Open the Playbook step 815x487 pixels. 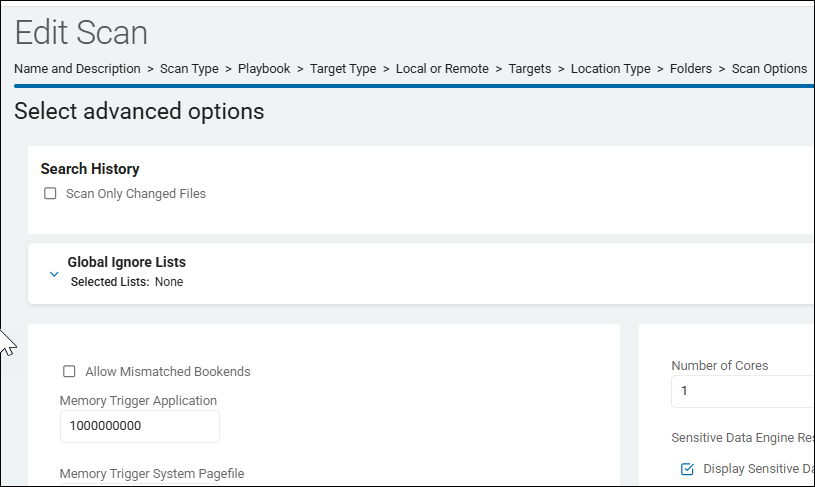(x=264, y=69)
